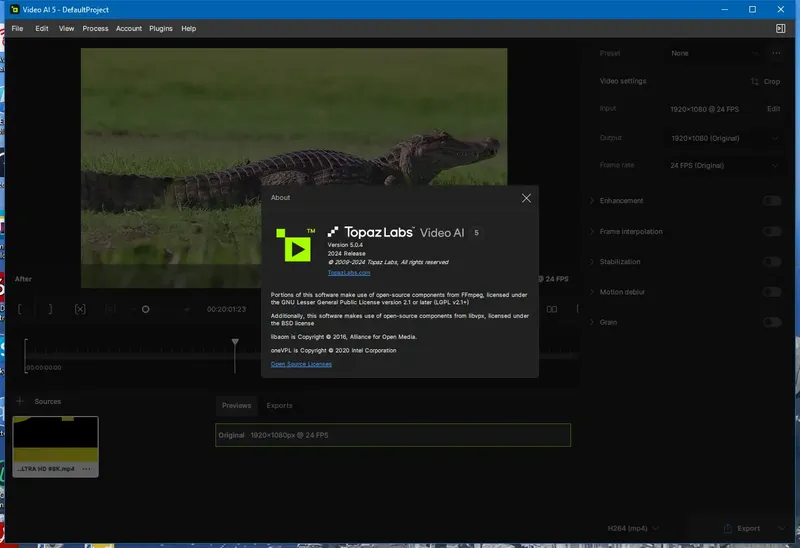Enable the Grain toggle

coord(772,322)
